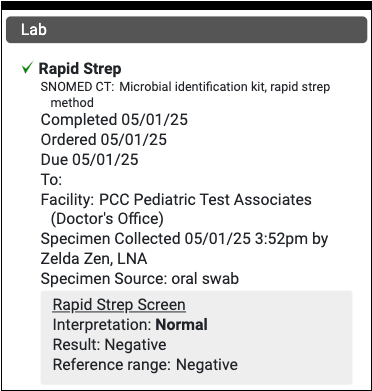Click the (Doctor's Office) facility type text
372x391 pixels.
click(107, 219)
